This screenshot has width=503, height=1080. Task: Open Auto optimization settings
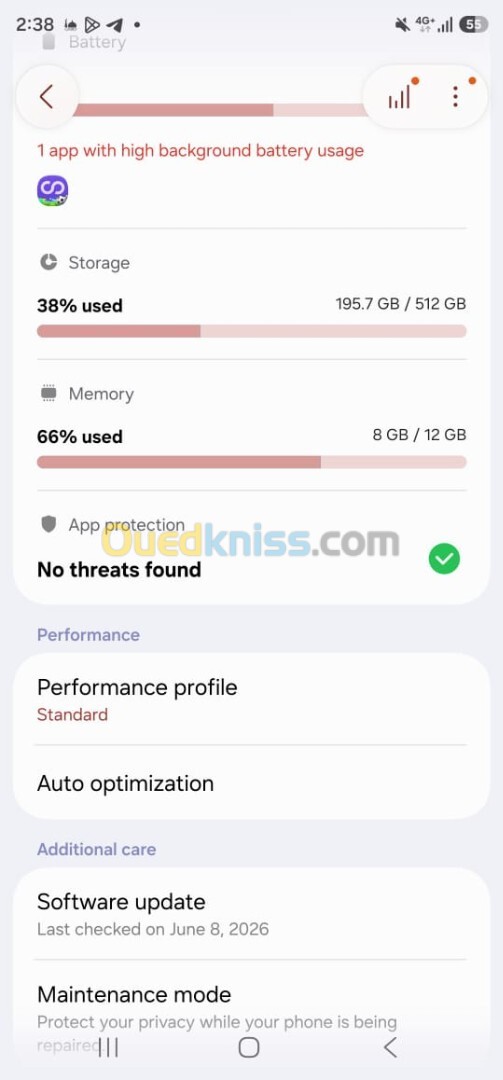[252, 783]
